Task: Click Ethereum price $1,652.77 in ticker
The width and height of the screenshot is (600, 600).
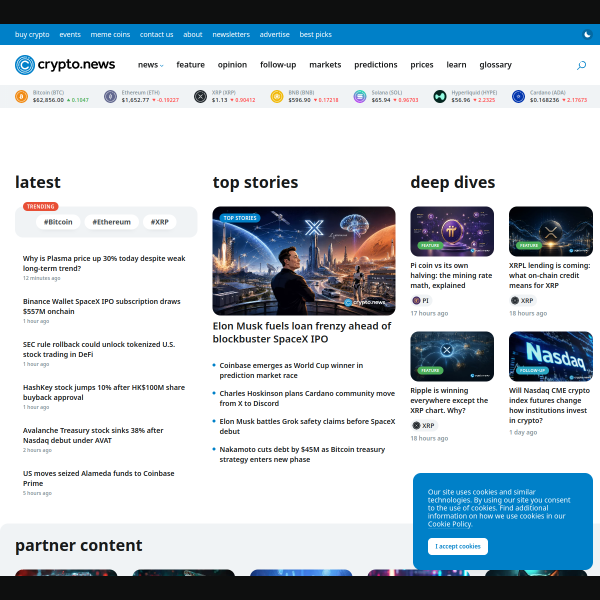Action: (135, 100)
